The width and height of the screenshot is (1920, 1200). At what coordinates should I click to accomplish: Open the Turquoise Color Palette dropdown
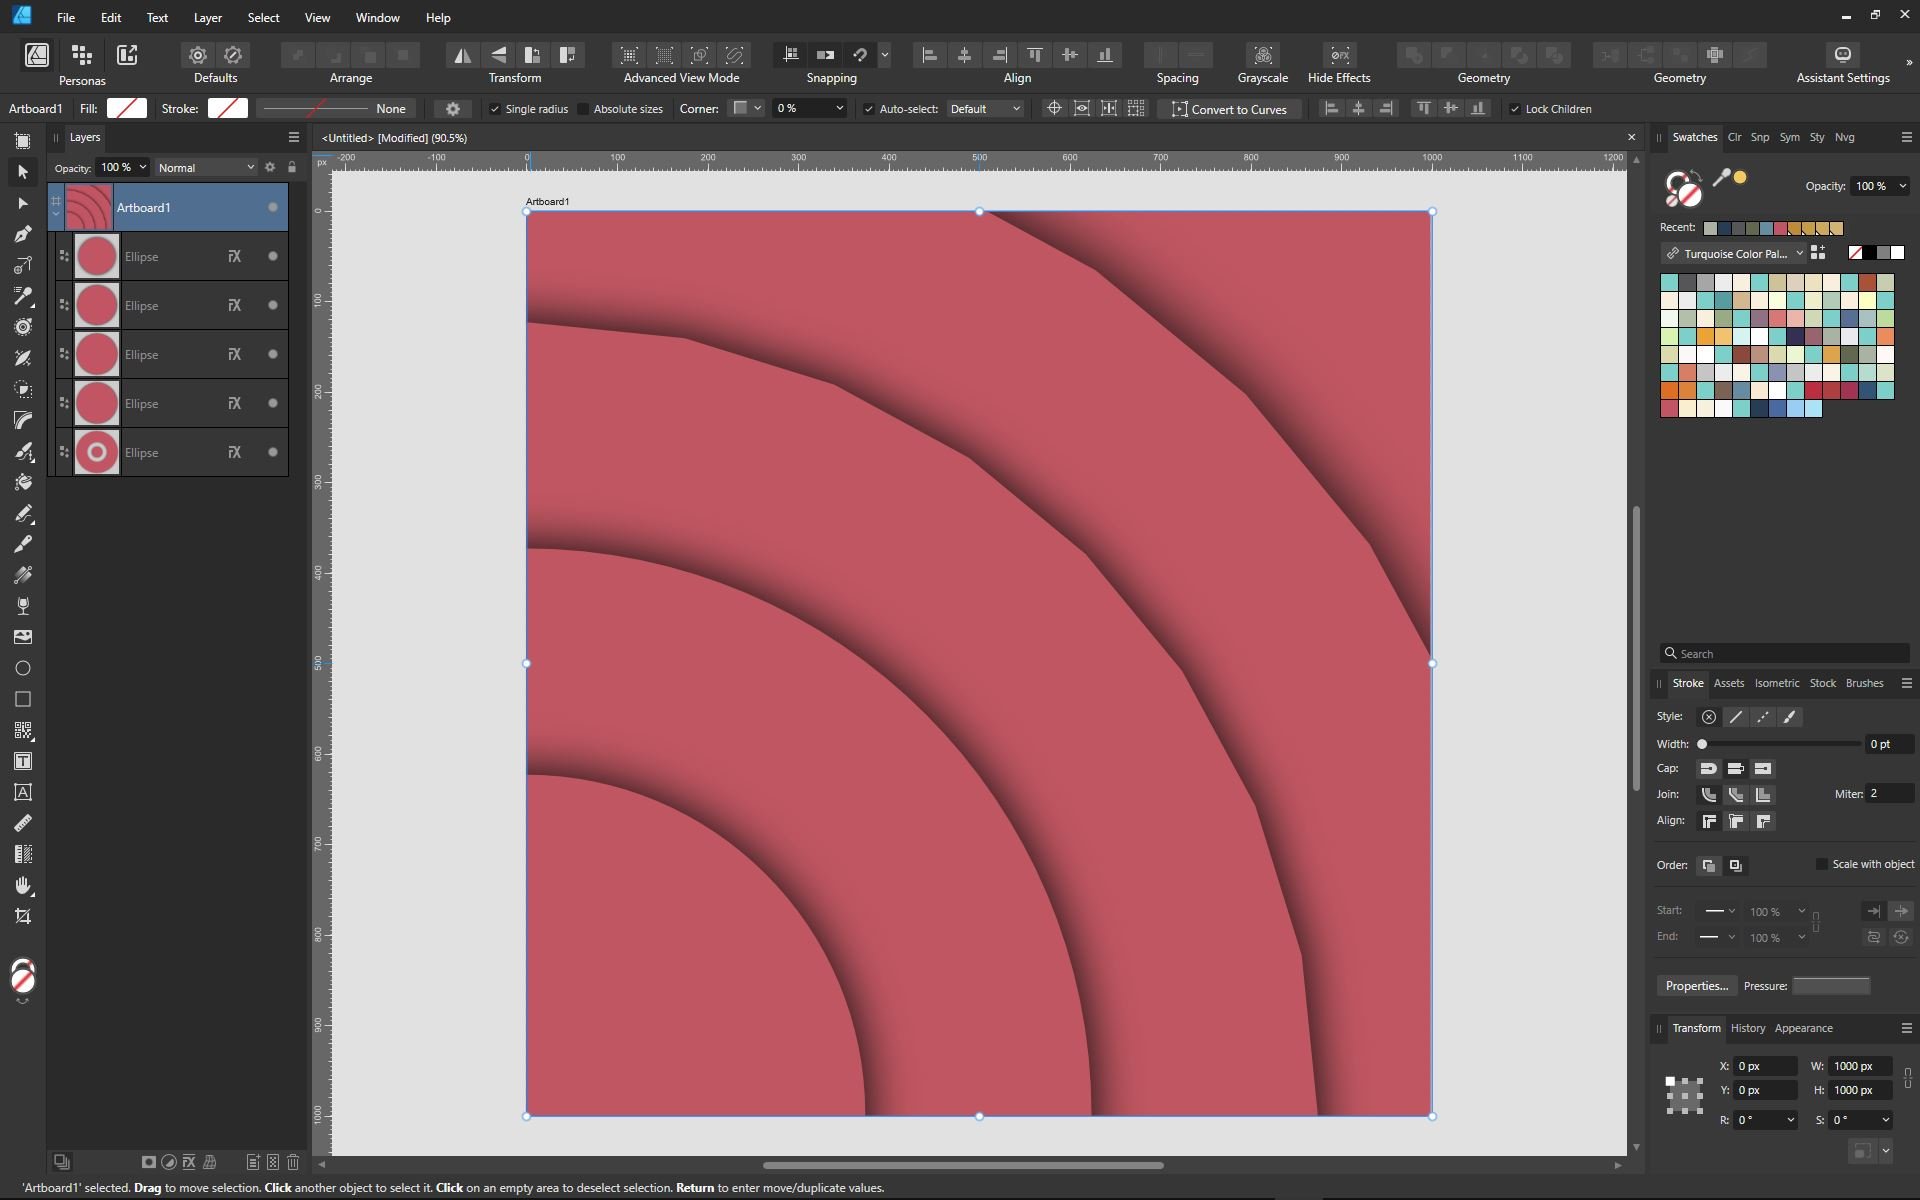[x=1733, y=254]
